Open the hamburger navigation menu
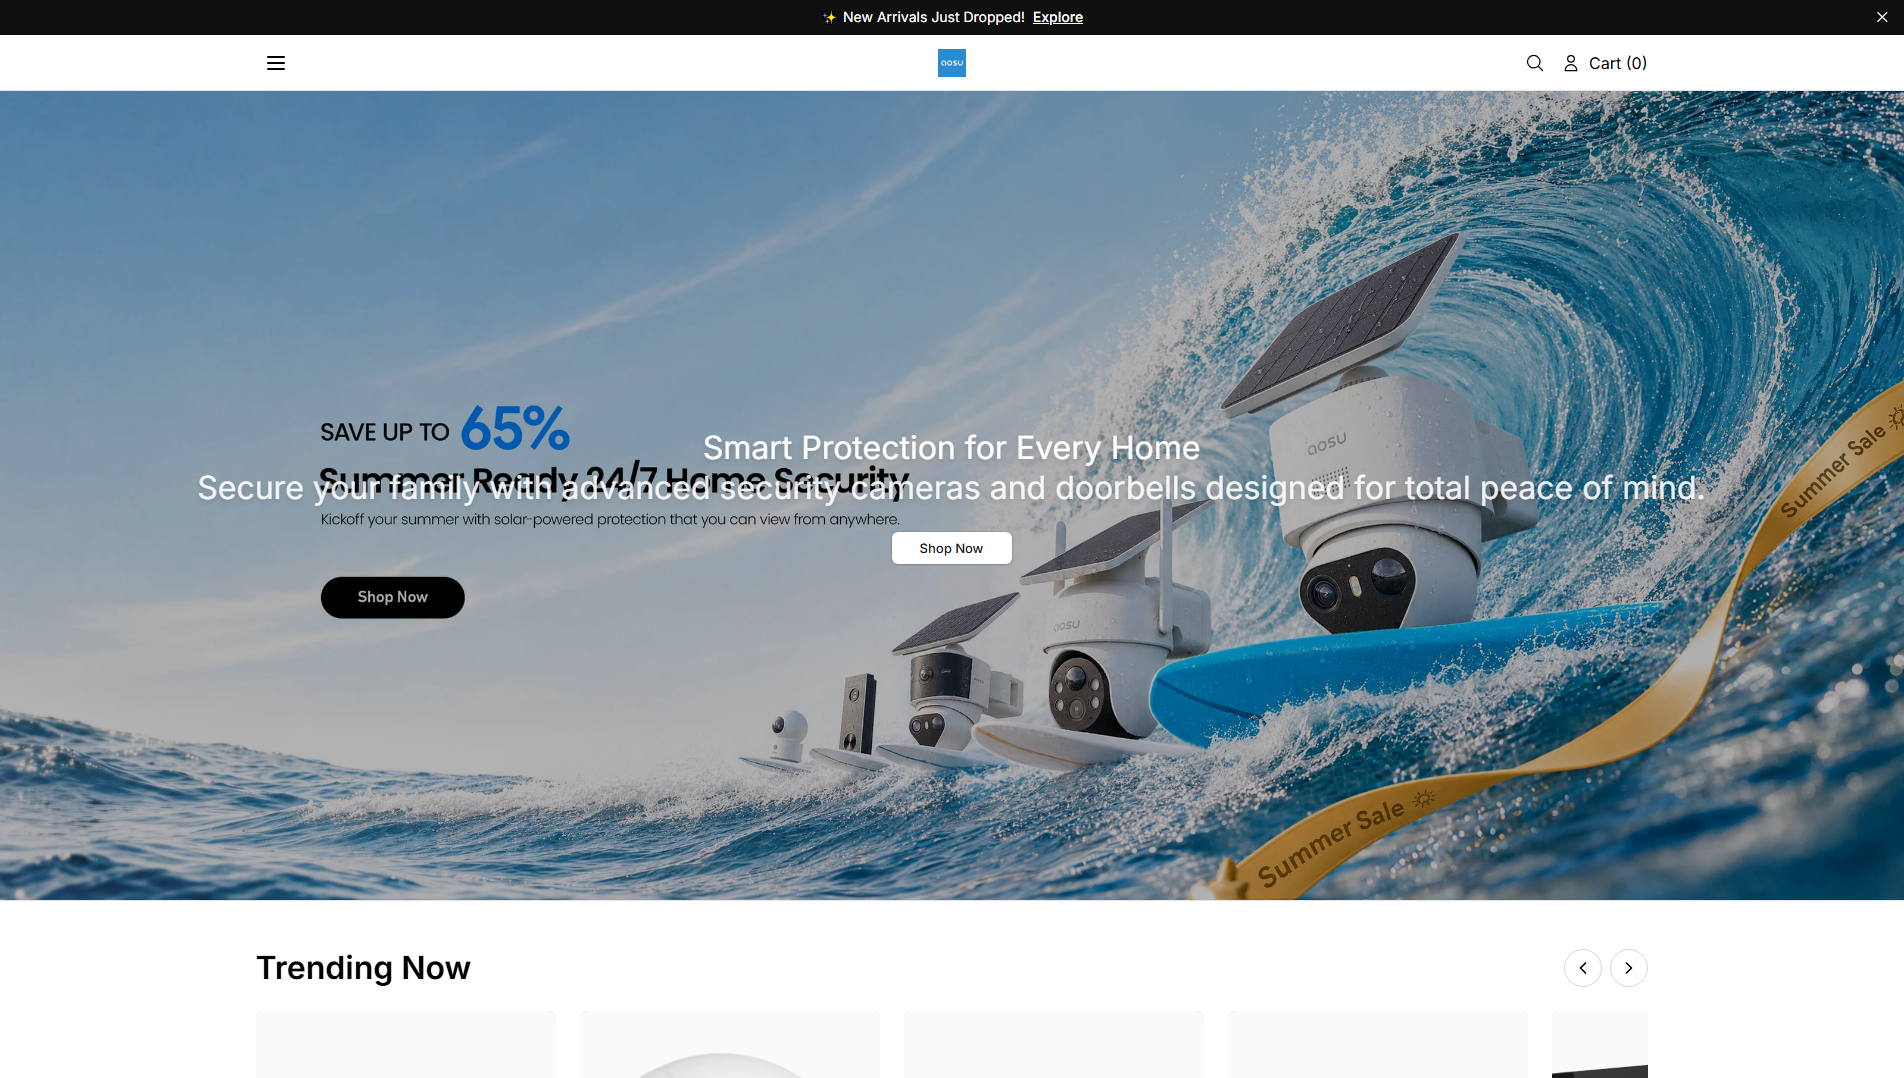 pos(276,63)
